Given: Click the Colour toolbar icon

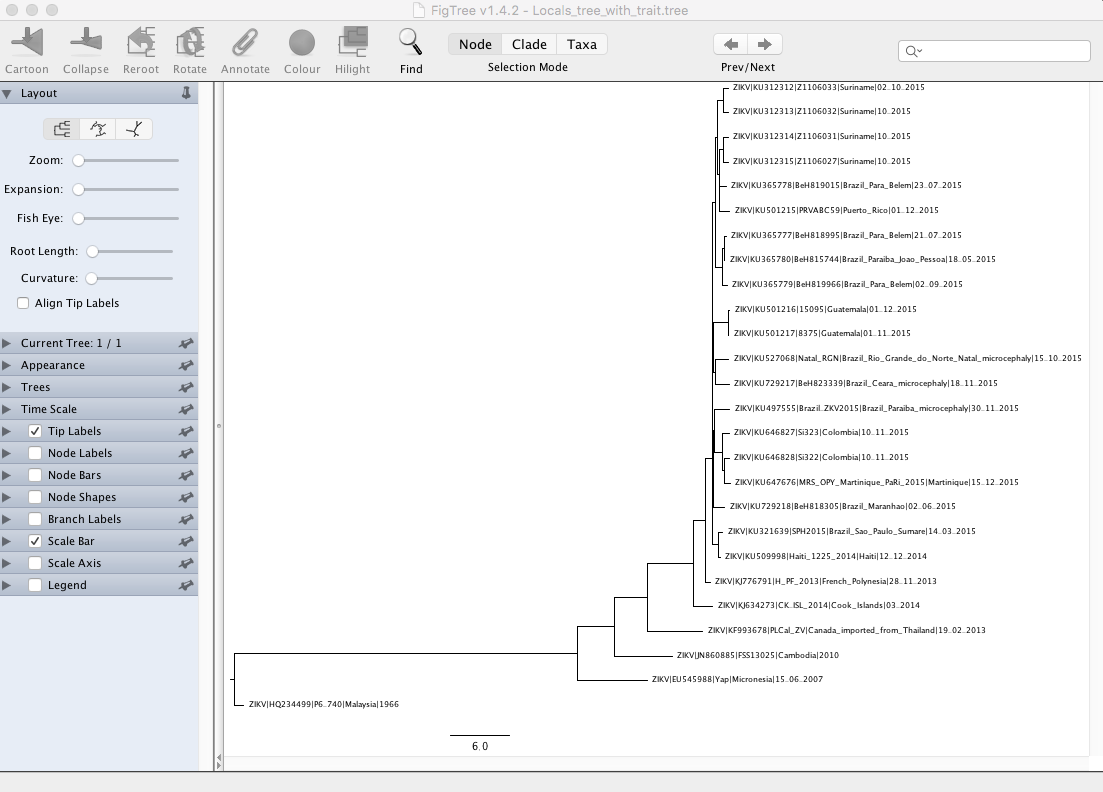Looking at the screenshot, I should [x=301, y=45].
